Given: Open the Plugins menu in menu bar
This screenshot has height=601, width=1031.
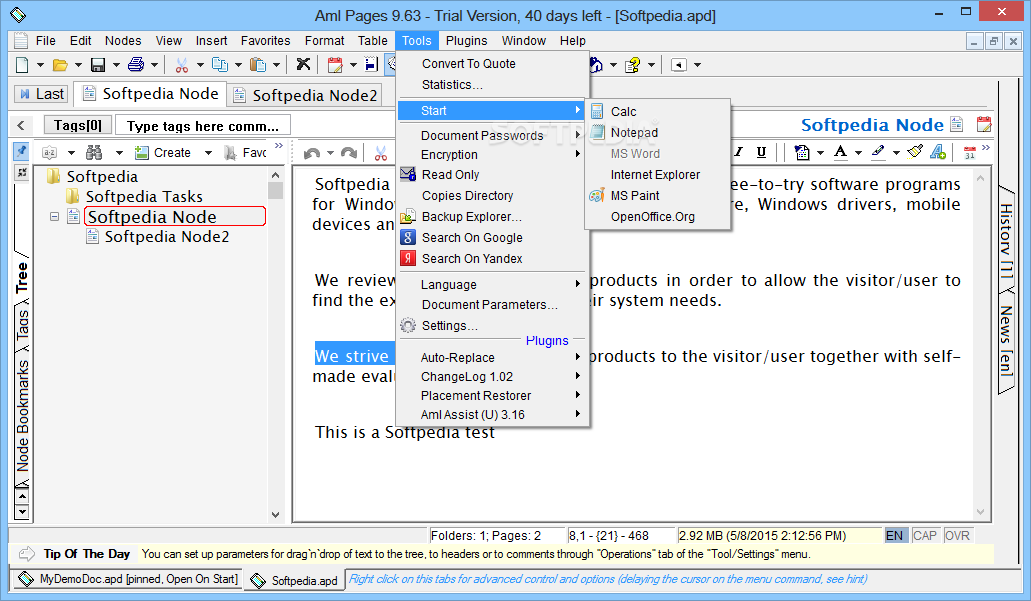Looking at the screenshot, I should pyautogui.click(x=466, y=41).
